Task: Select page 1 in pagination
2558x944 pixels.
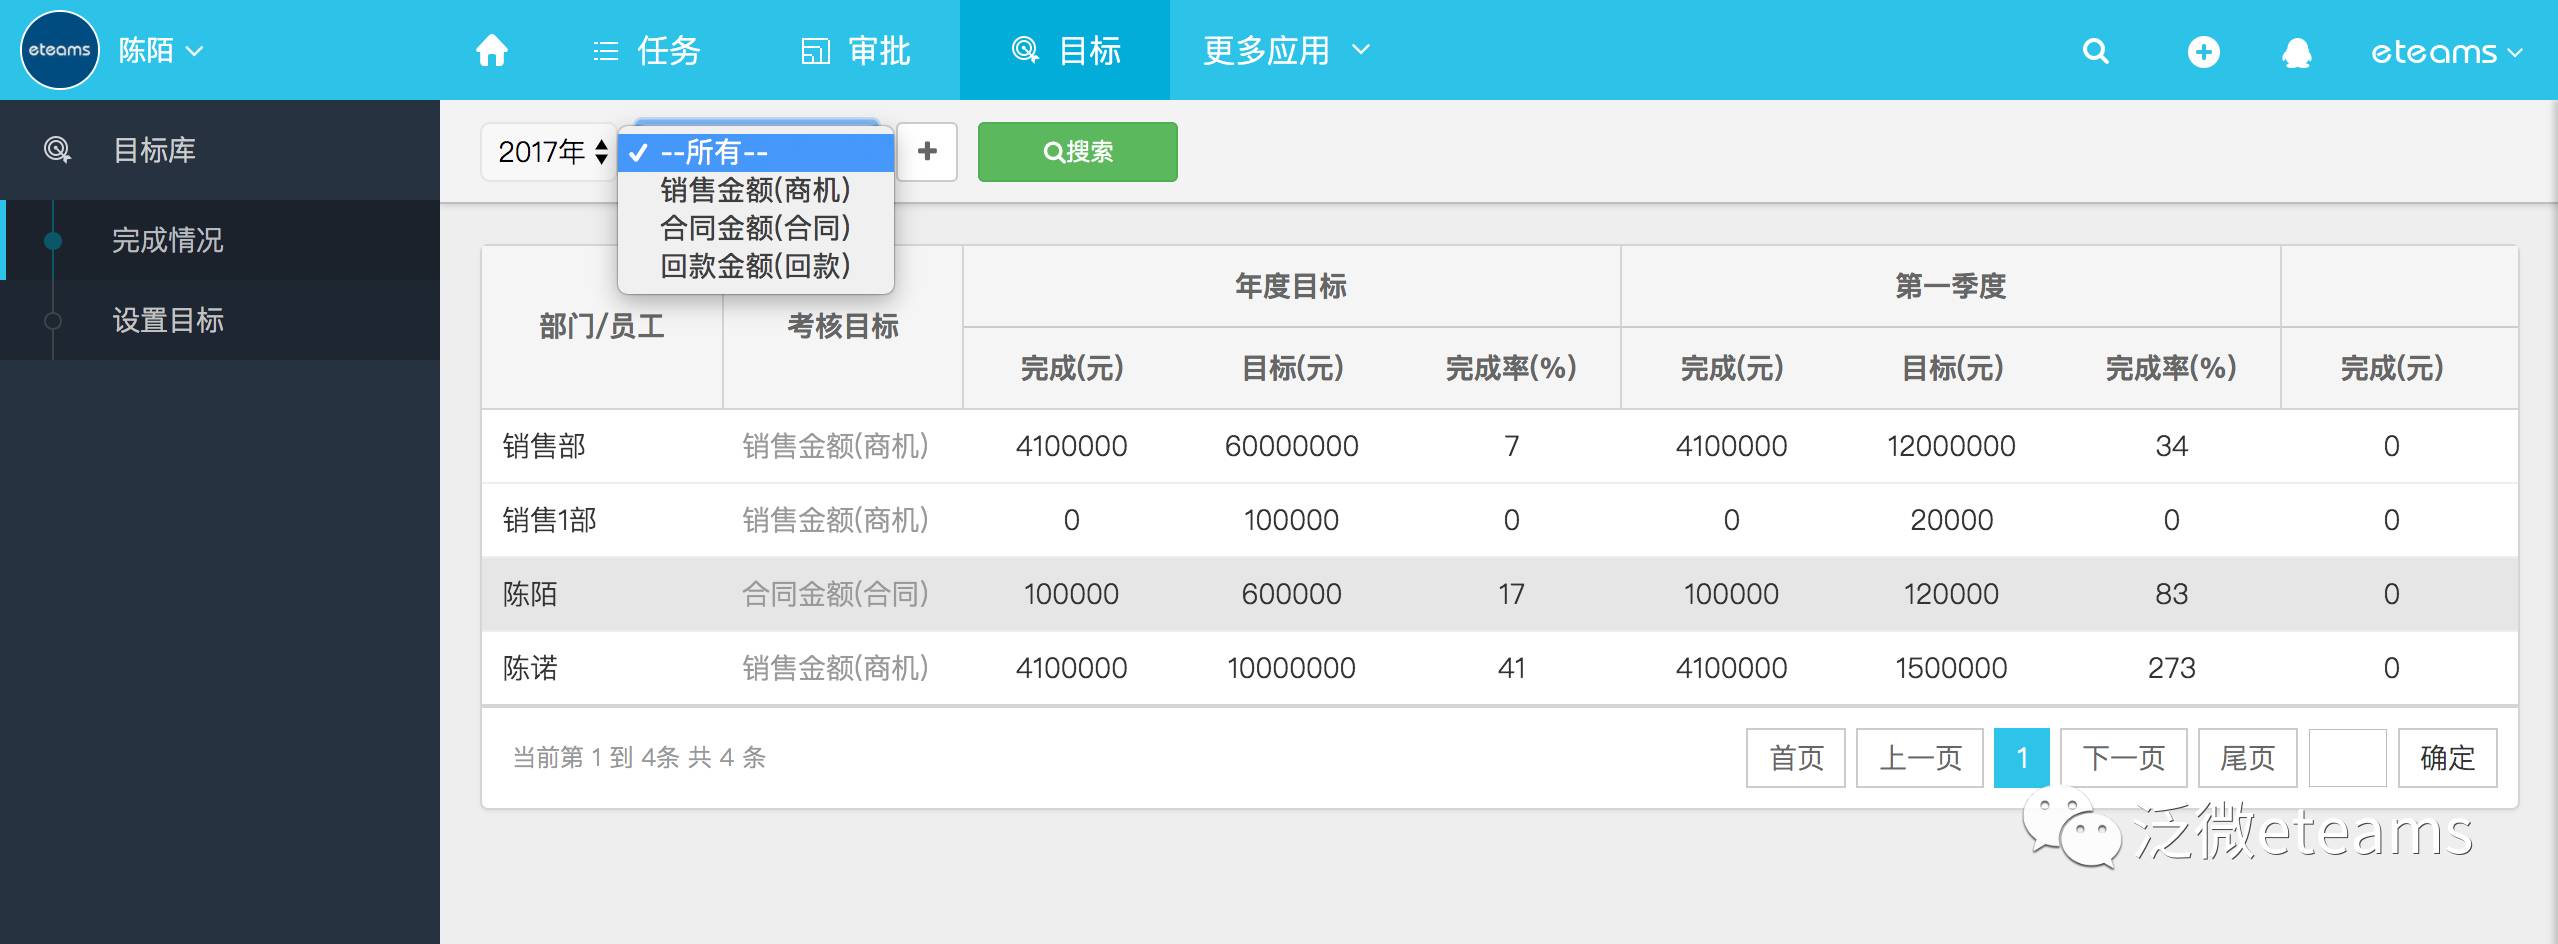Action: 2022,758
